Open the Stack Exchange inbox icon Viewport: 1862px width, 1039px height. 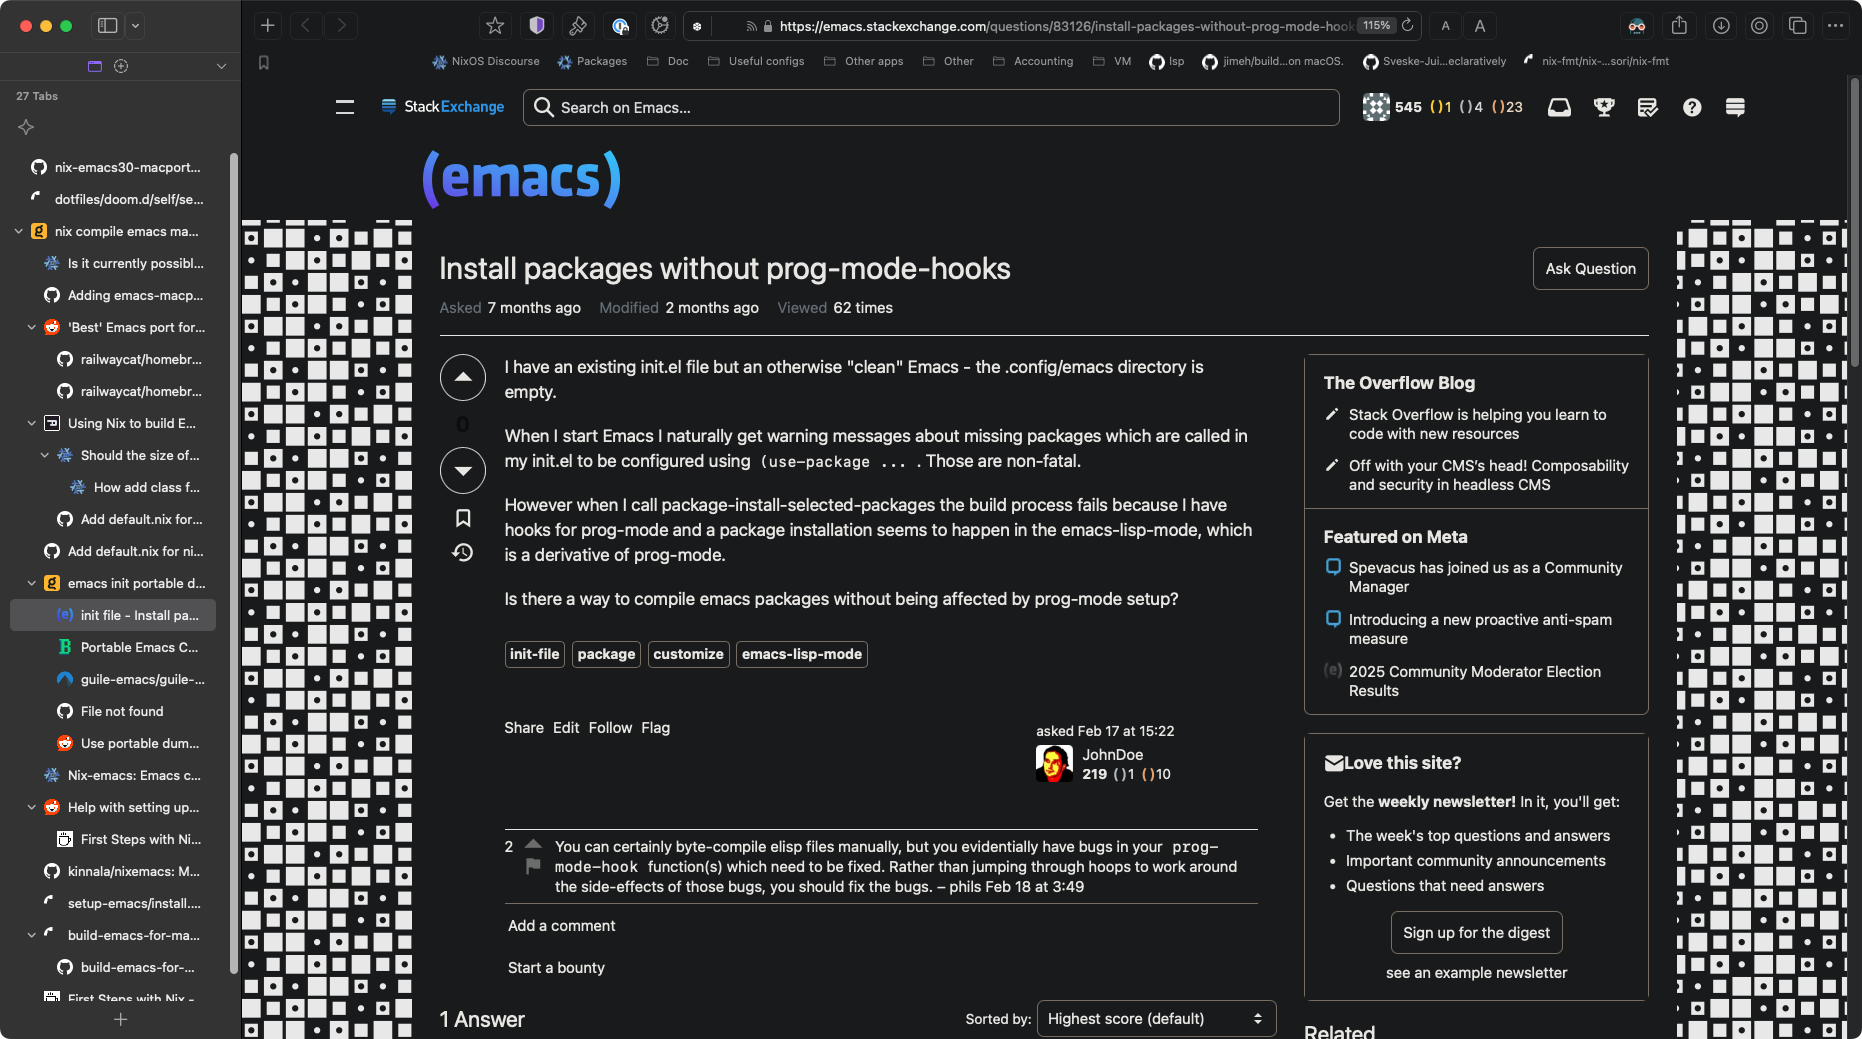pos(1559,107)
